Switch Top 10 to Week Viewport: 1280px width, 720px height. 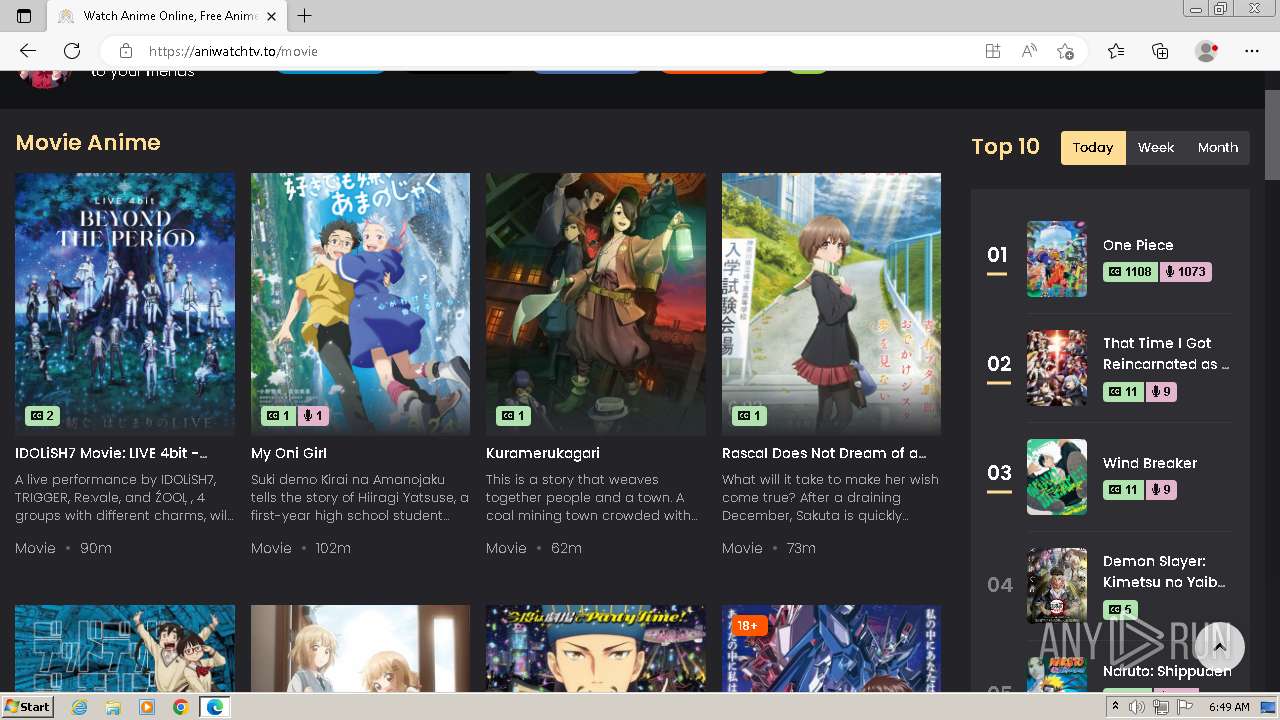pyautogui.click(x=1156, y=147)
